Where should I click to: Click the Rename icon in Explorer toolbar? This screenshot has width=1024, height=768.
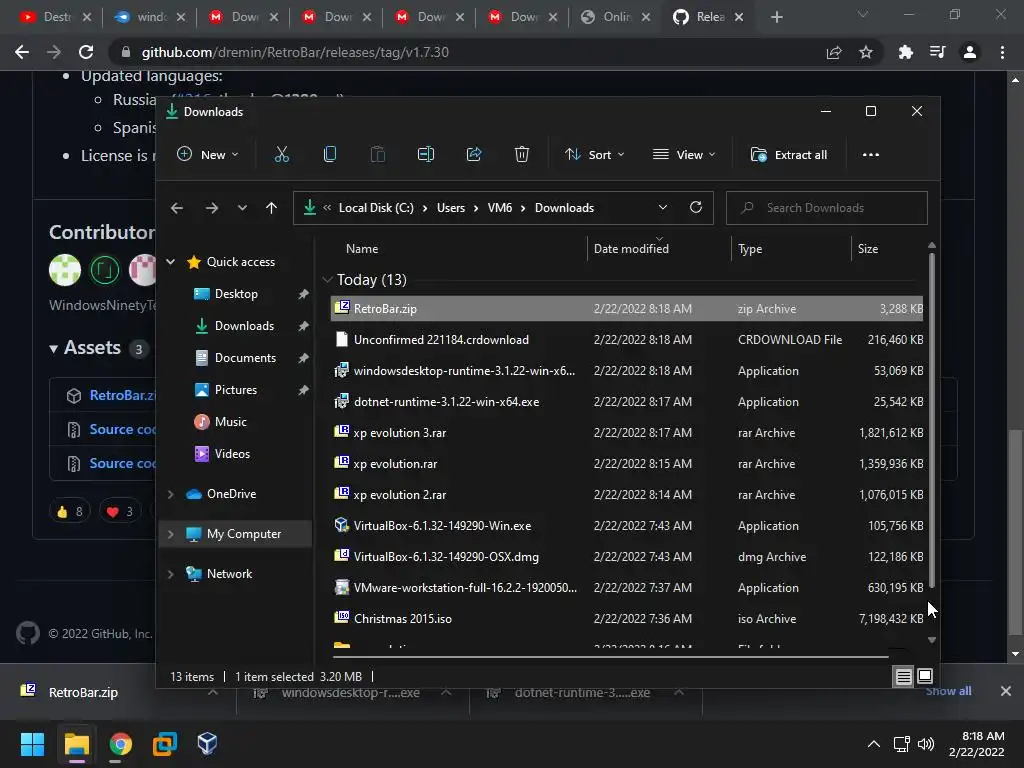tap(426, 154)
